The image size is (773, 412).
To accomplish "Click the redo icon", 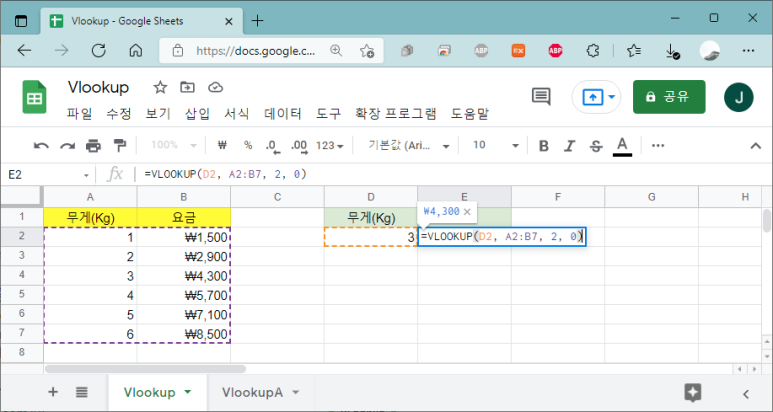I will tap(67, 145).
